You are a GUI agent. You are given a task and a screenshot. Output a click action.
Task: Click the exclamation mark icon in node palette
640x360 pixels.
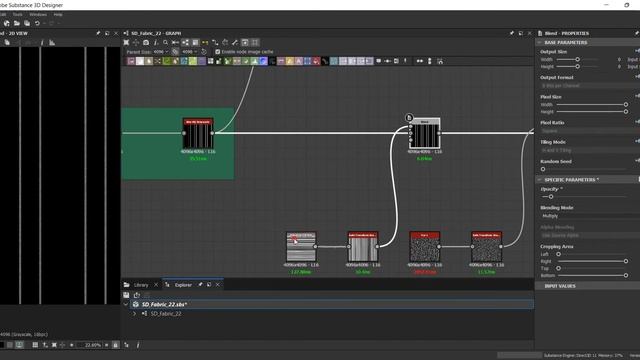[405, 61]
